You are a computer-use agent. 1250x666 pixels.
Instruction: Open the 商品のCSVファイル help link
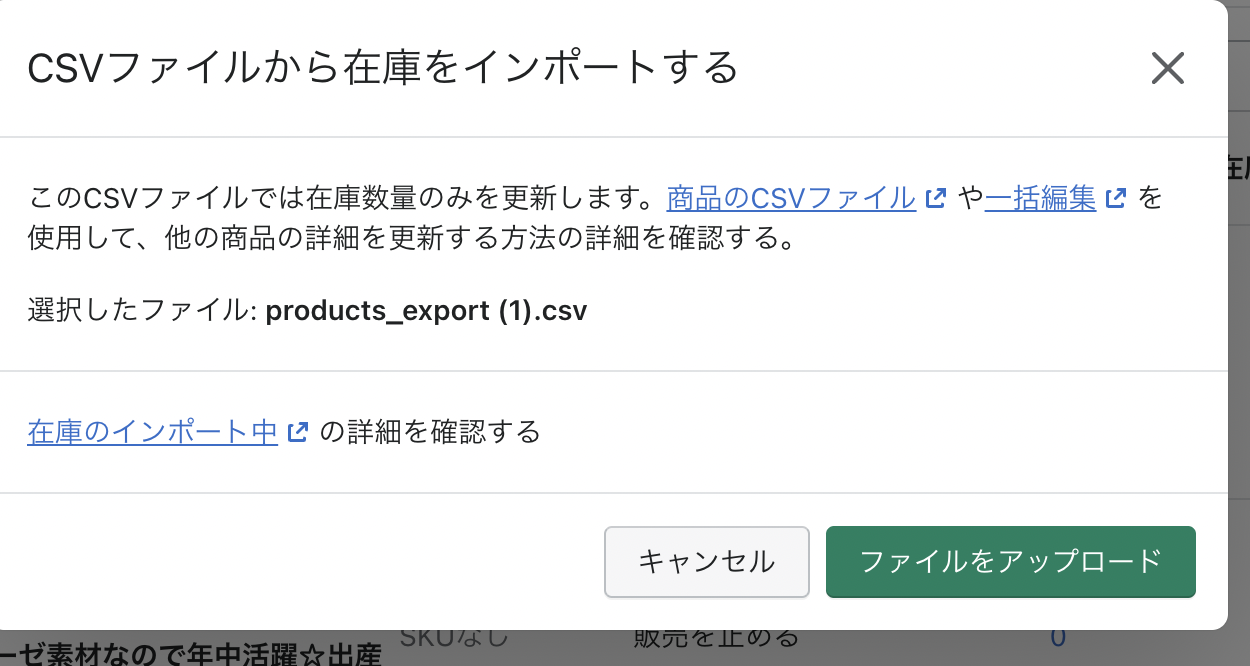pyautogui.click(x=791, y=198)
